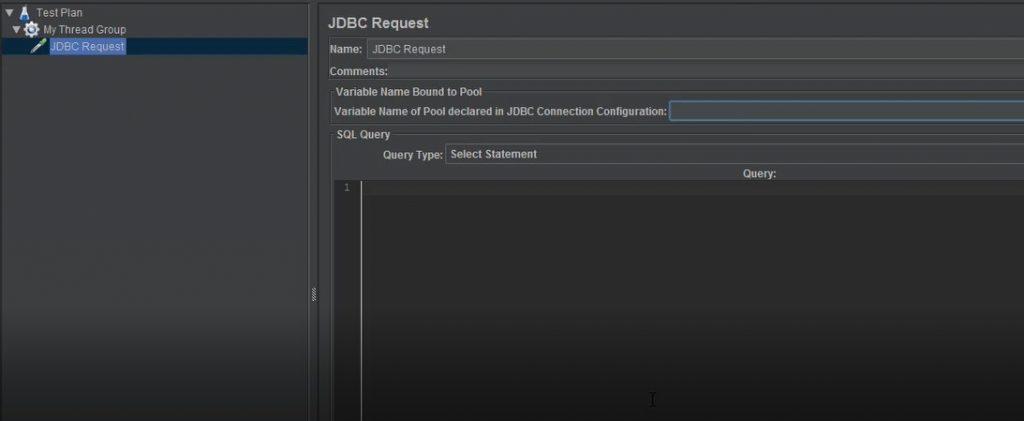Image resolution: width=1024 pixels, height=421 pixels.
Task: Collapse the My Thread Group node
Action: coord(16,29)
